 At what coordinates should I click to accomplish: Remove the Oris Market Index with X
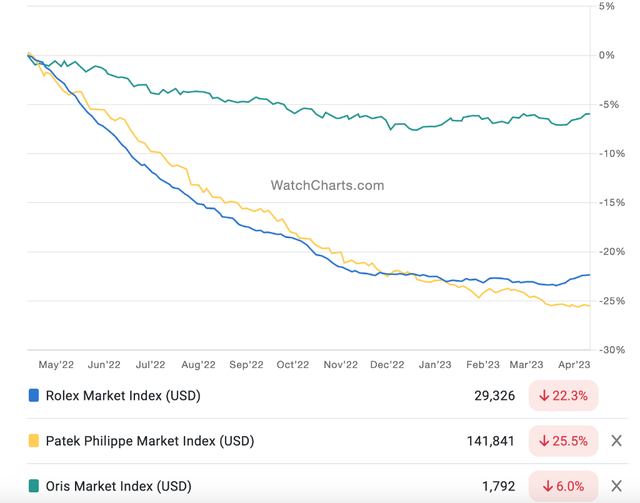616,487
